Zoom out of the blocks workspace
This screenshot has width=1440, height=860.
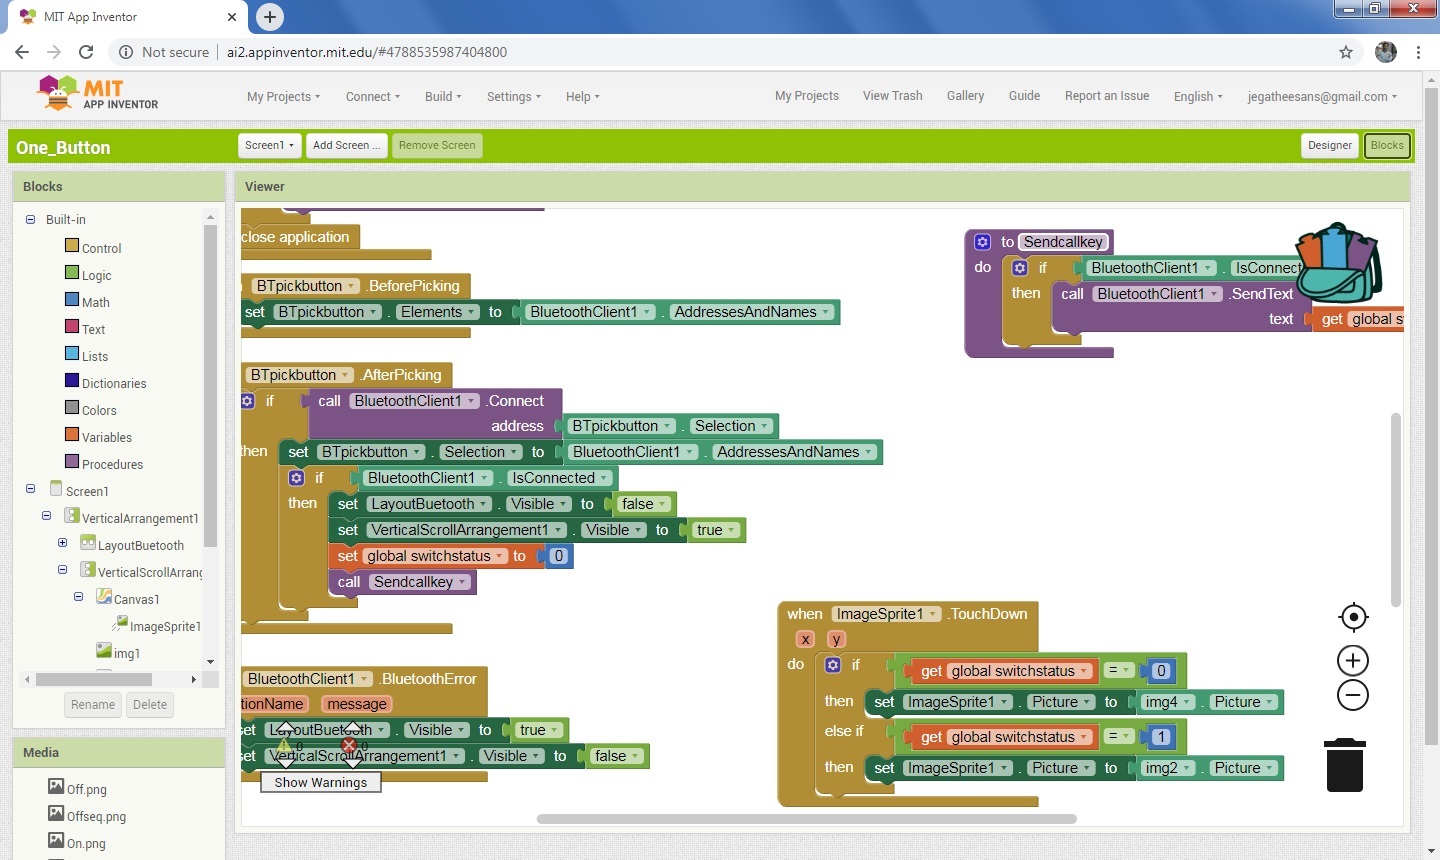pos(1353,695)
